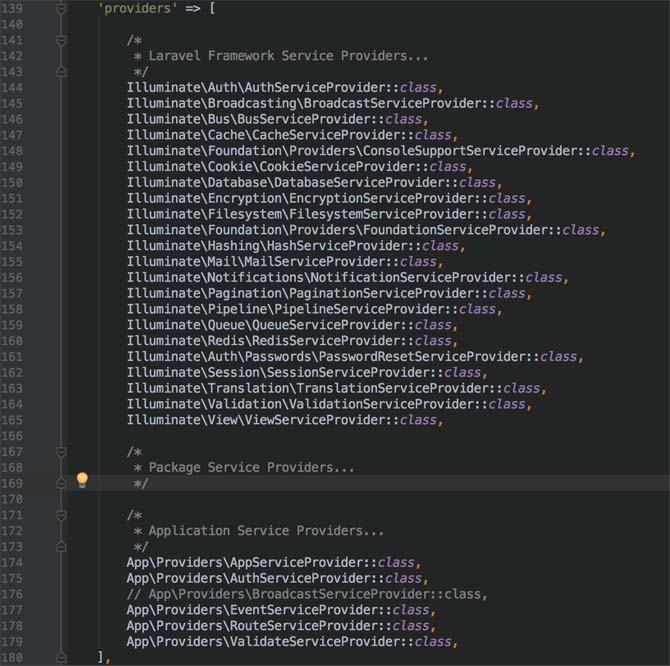This screenshot has width=670, height=666.
Task: Click line number 150 in the gutter
Action: [x=12, y=182]
